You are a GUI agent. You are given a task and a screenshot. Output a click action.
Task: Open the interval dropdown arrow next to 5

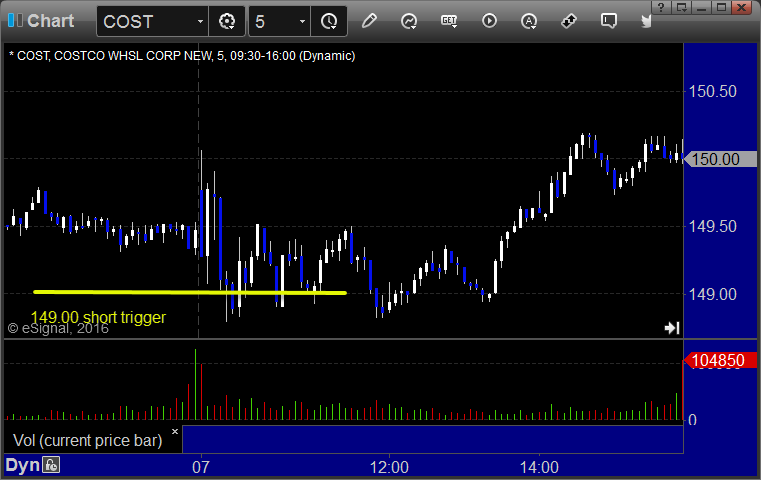[x=302, y=21]
